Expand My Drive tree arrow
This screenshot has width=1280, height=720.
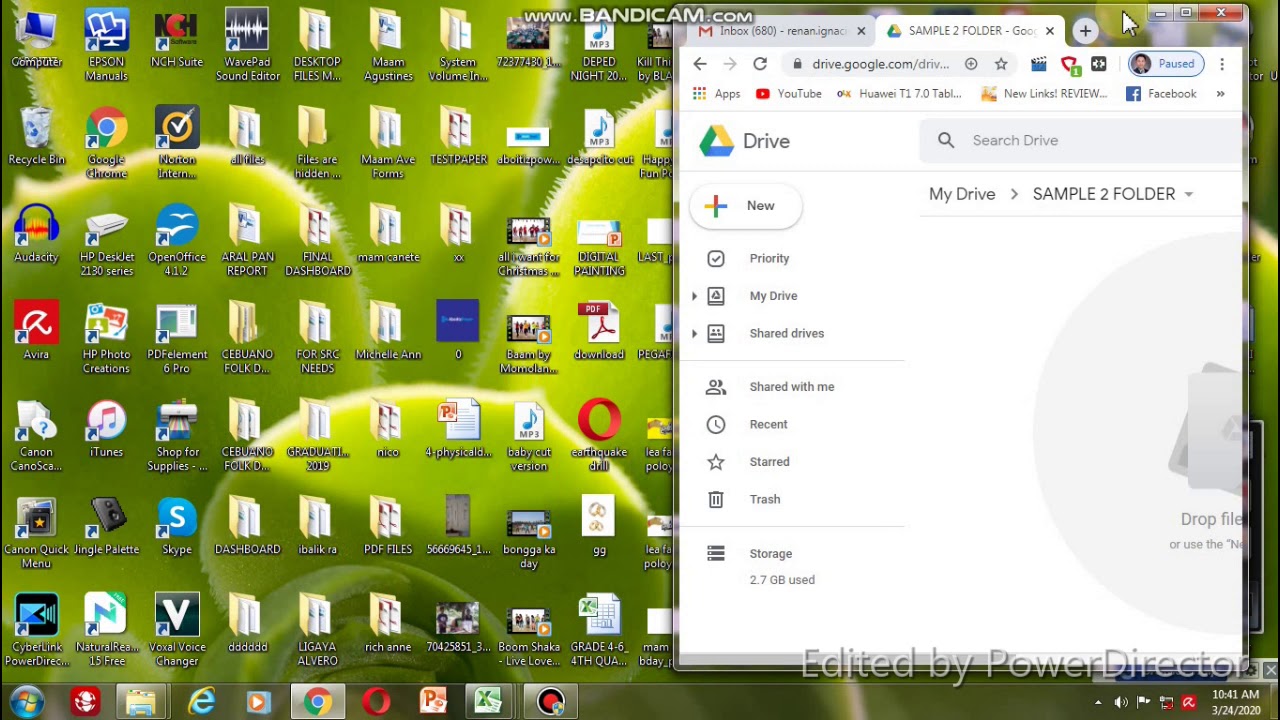694,296
